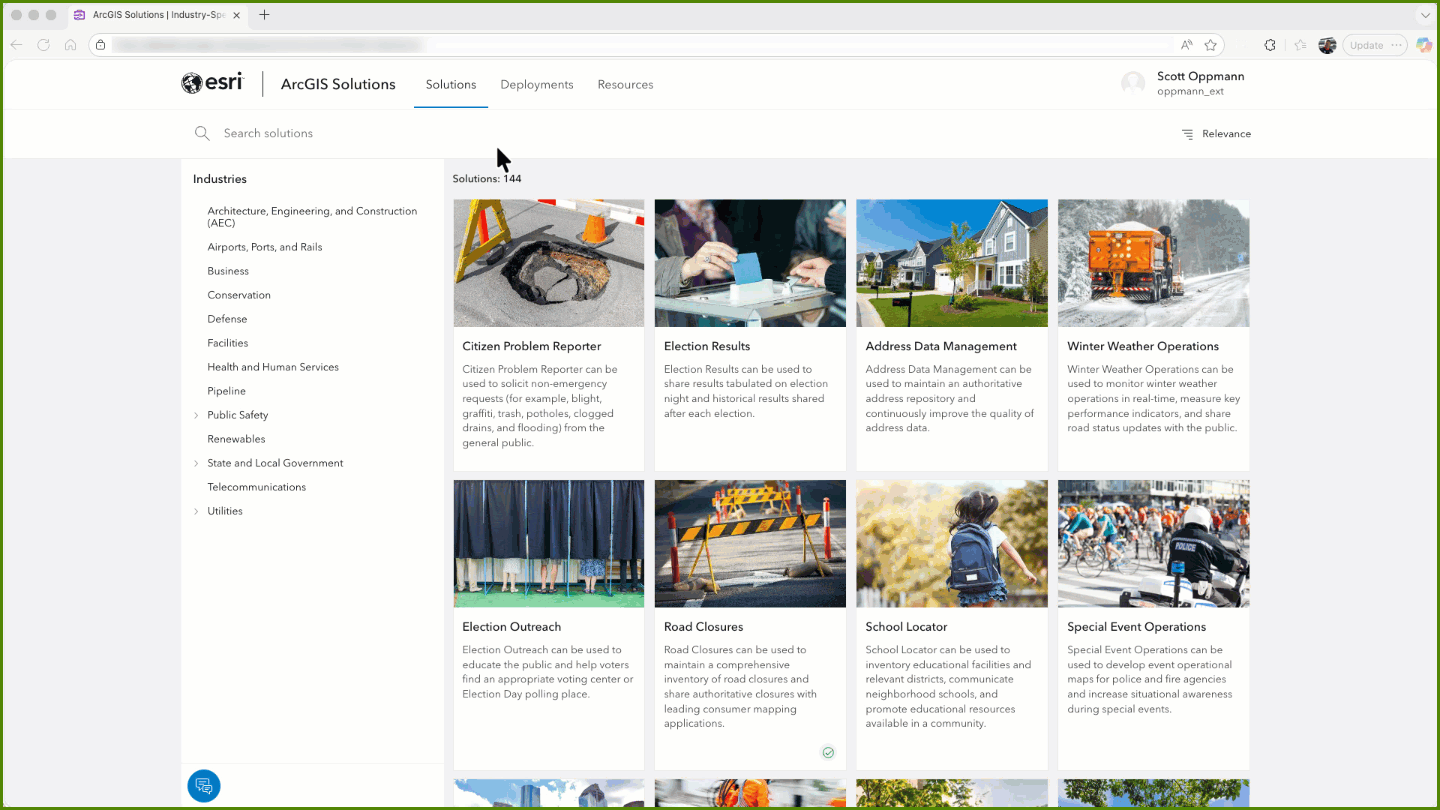This screenshot has width=1440, height=810.
Task: Expand the Utilities industry
Action: tap(196, 511)
